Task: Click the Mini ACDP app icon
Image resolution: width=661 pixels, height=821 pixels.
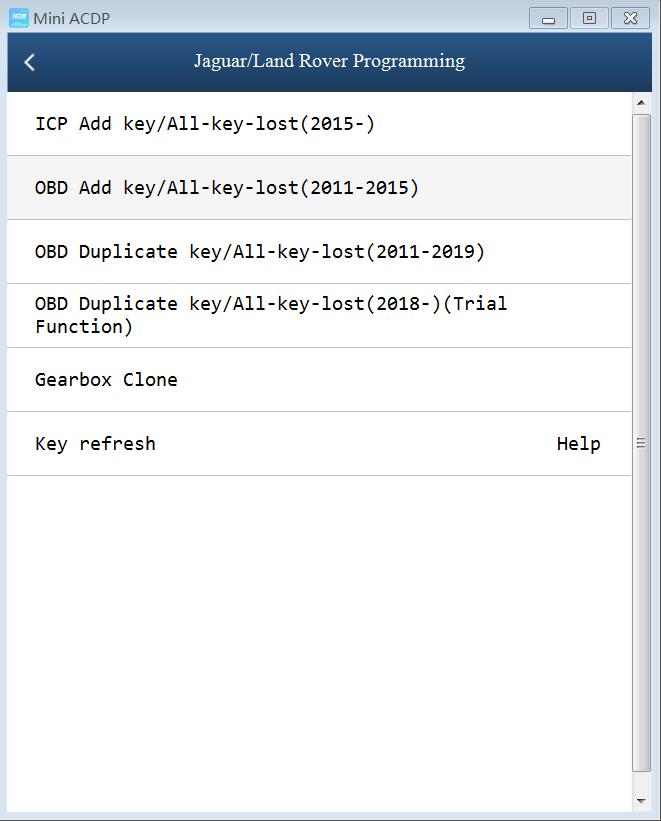Action: tap(19, 18)
